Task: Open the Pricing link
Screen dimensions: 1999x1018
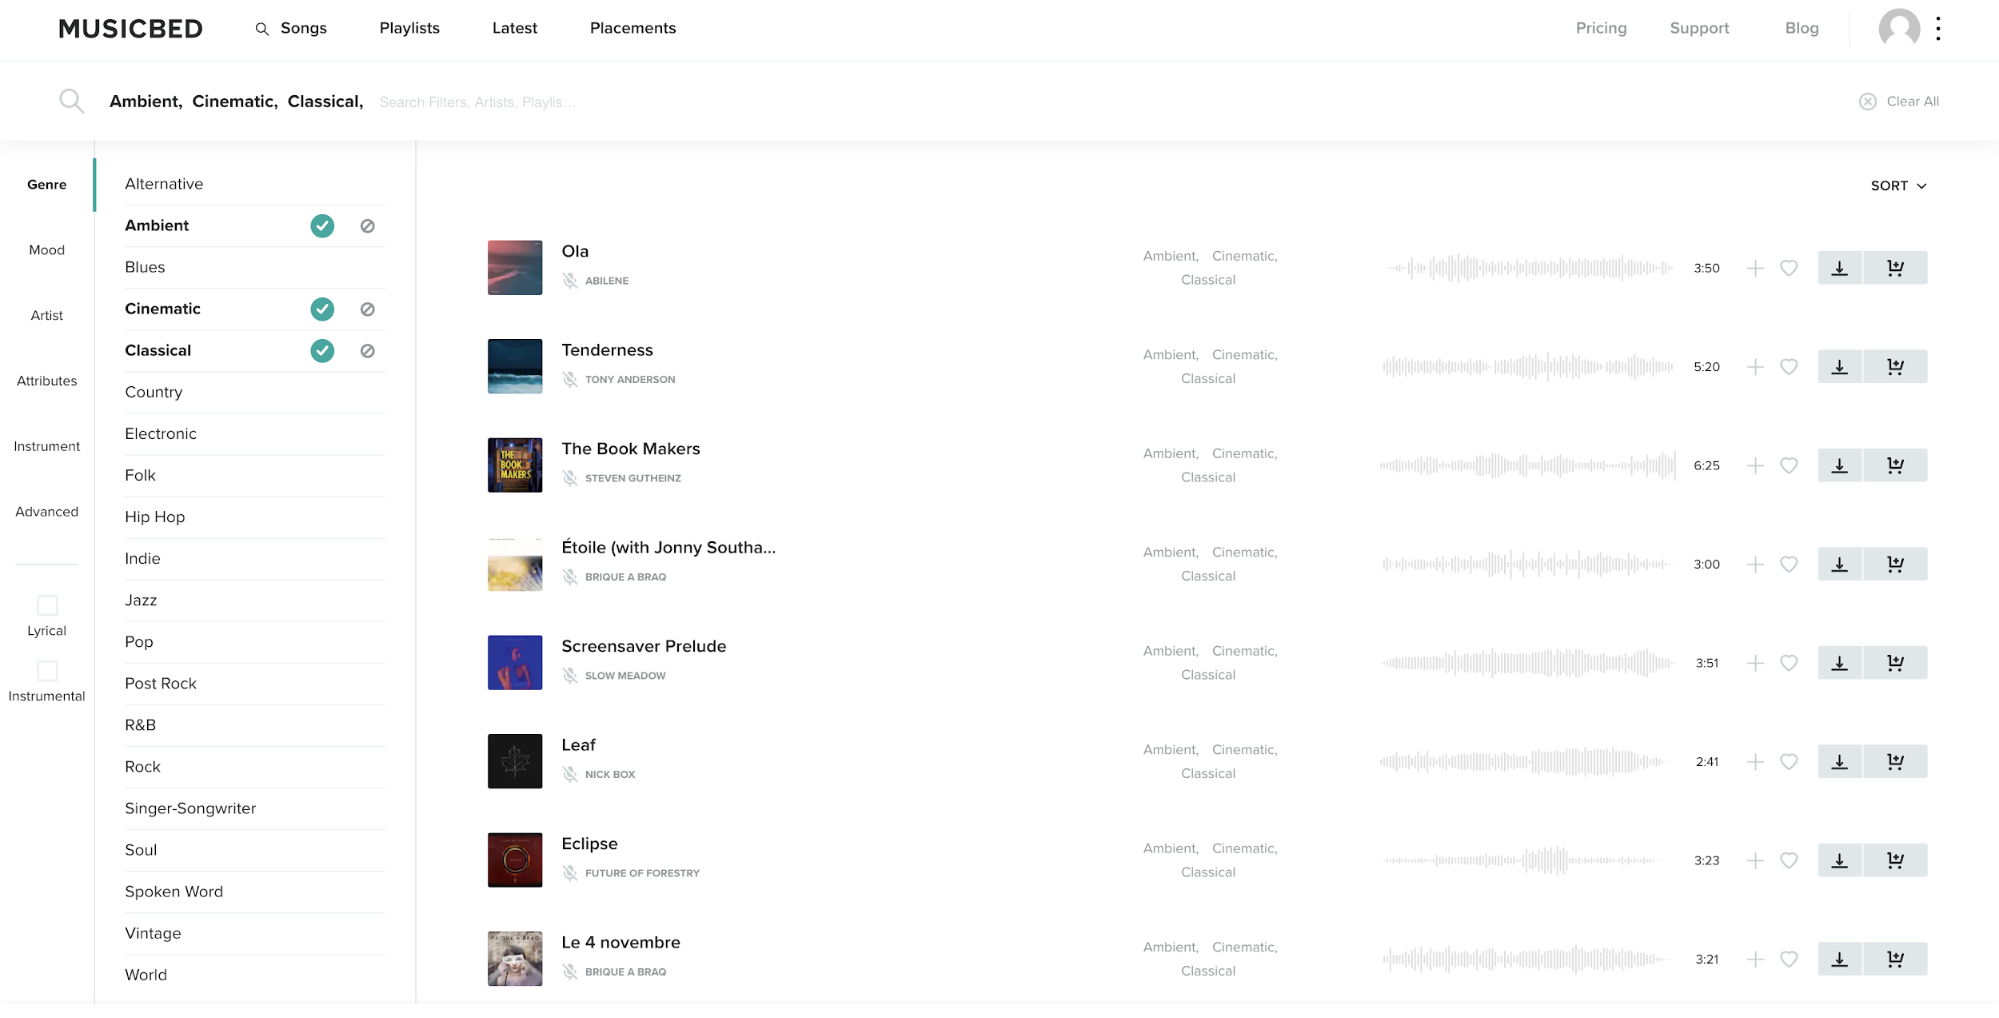Action: click(x=1601, y=28)
